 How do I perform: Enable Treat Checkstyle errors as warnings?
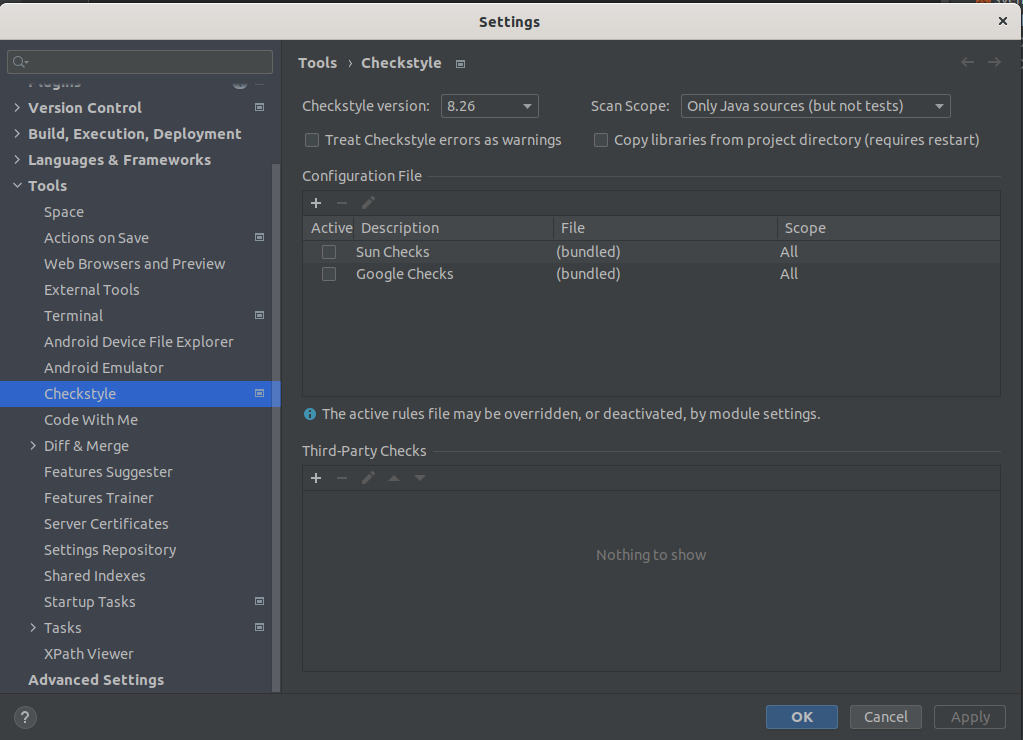tap(313, 140)
